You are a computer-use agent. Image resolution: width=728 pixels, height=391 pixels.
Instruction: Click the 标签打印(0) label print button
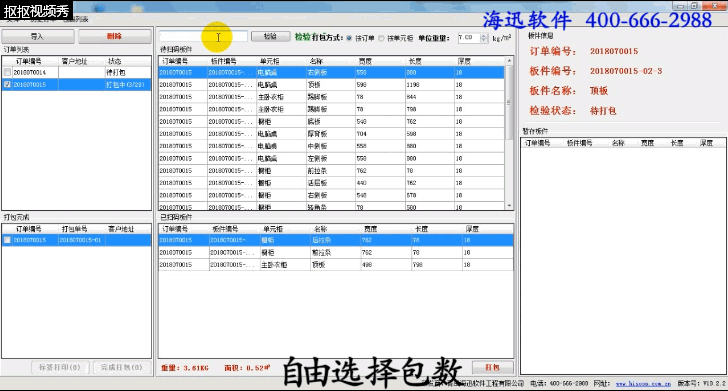[x=60, y=367]
